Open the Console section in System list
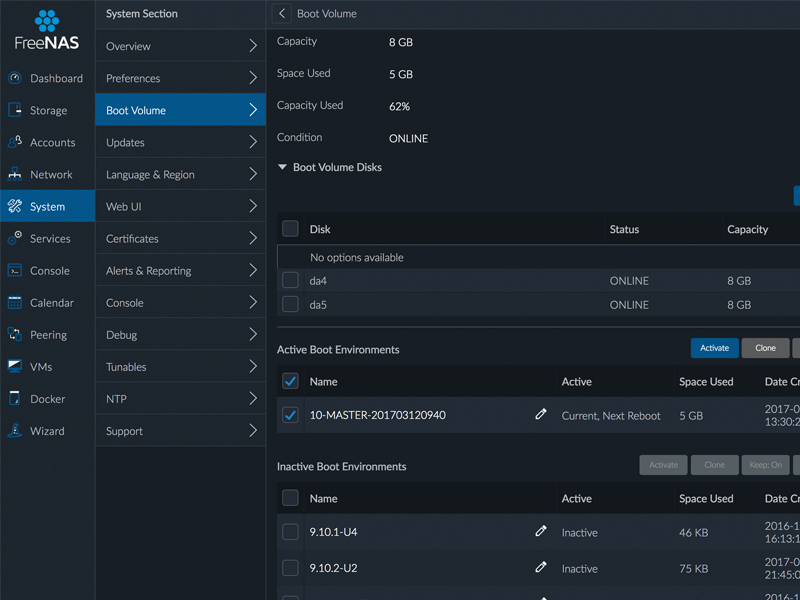 pyautogui.click(x=181, y=303)
